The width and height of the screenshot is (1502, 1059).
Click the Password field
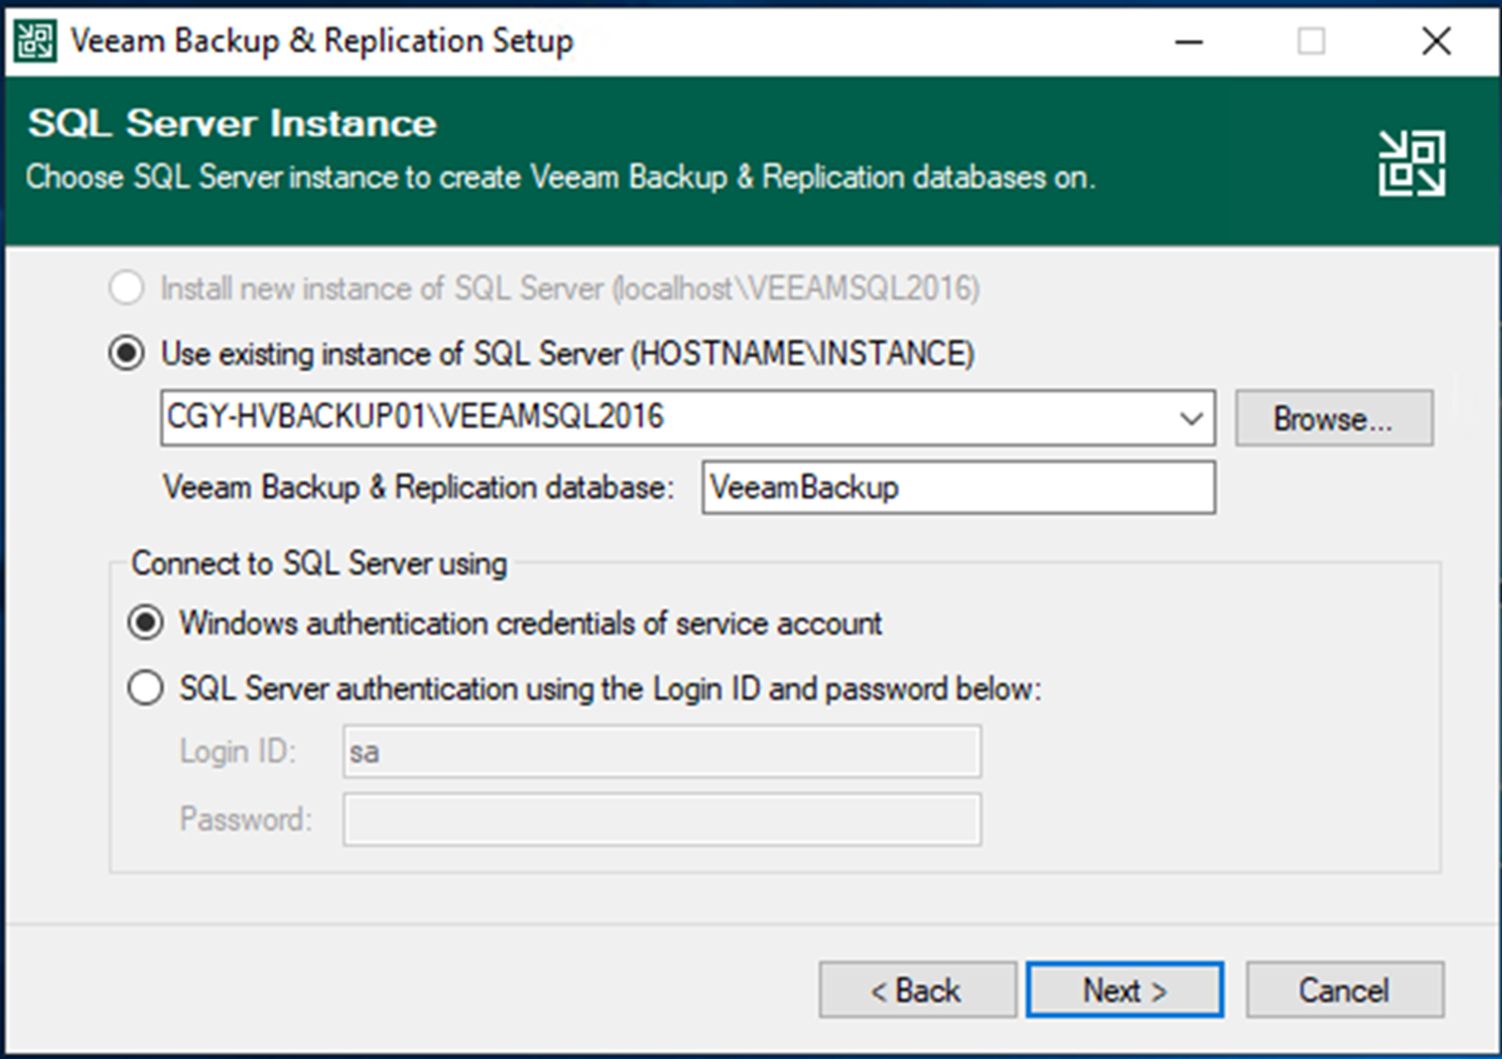pyautogui.click(x=662, y=820)
